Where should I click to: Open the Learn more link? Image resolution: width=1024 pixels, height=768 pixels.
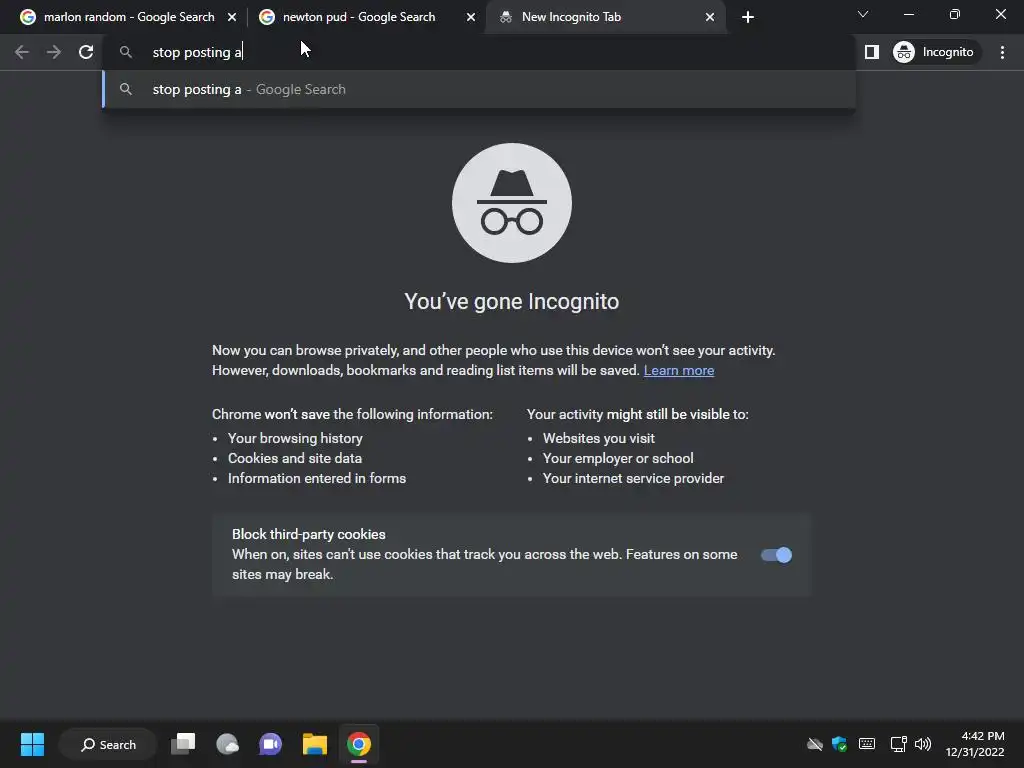pos(679,370)
